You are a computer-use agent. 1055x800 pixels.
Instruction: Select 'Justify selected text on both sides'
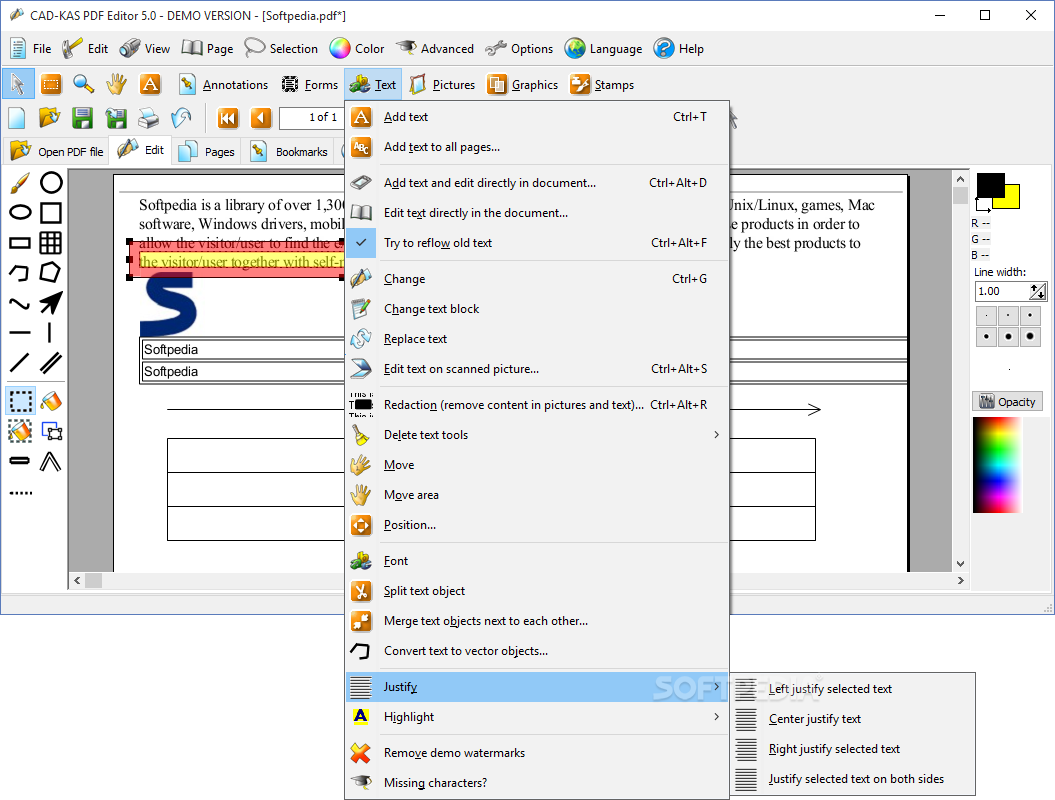tap(852, 779)
